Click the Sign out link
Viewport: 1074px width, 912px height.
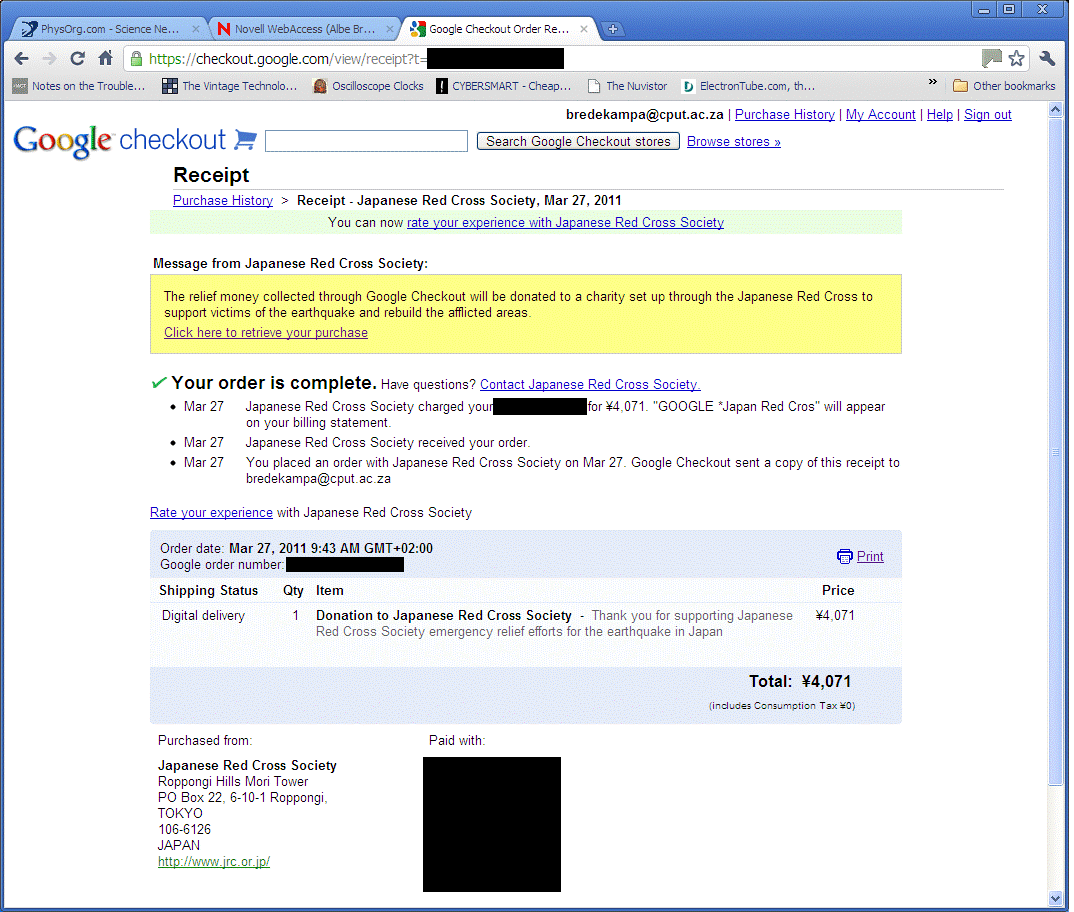coord(988,114)
